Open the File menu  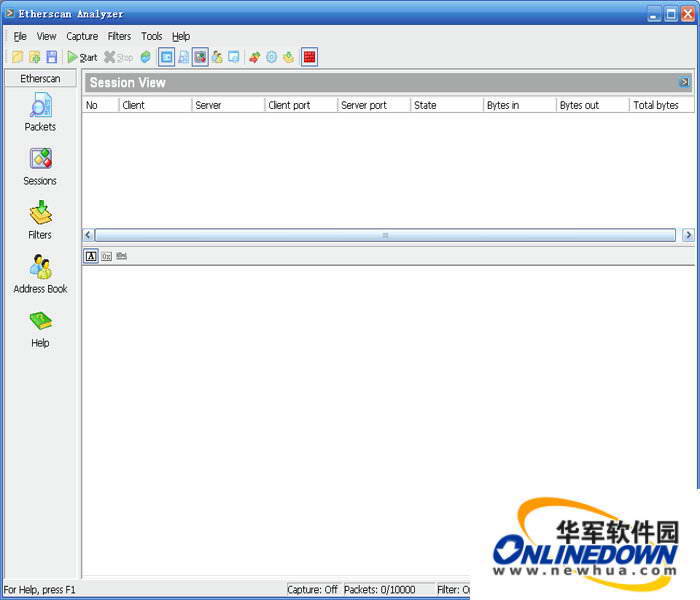pyautogui.click(x=20, y=36)
